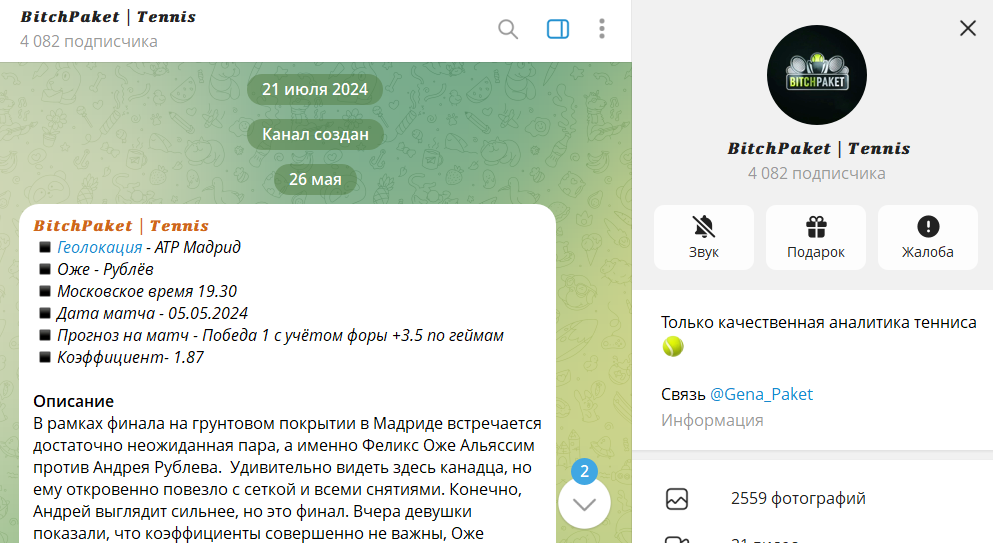993x543 pixels.
Task: Click the channel name atop the post
Action: pyautogui.click(x=121, y=226)
